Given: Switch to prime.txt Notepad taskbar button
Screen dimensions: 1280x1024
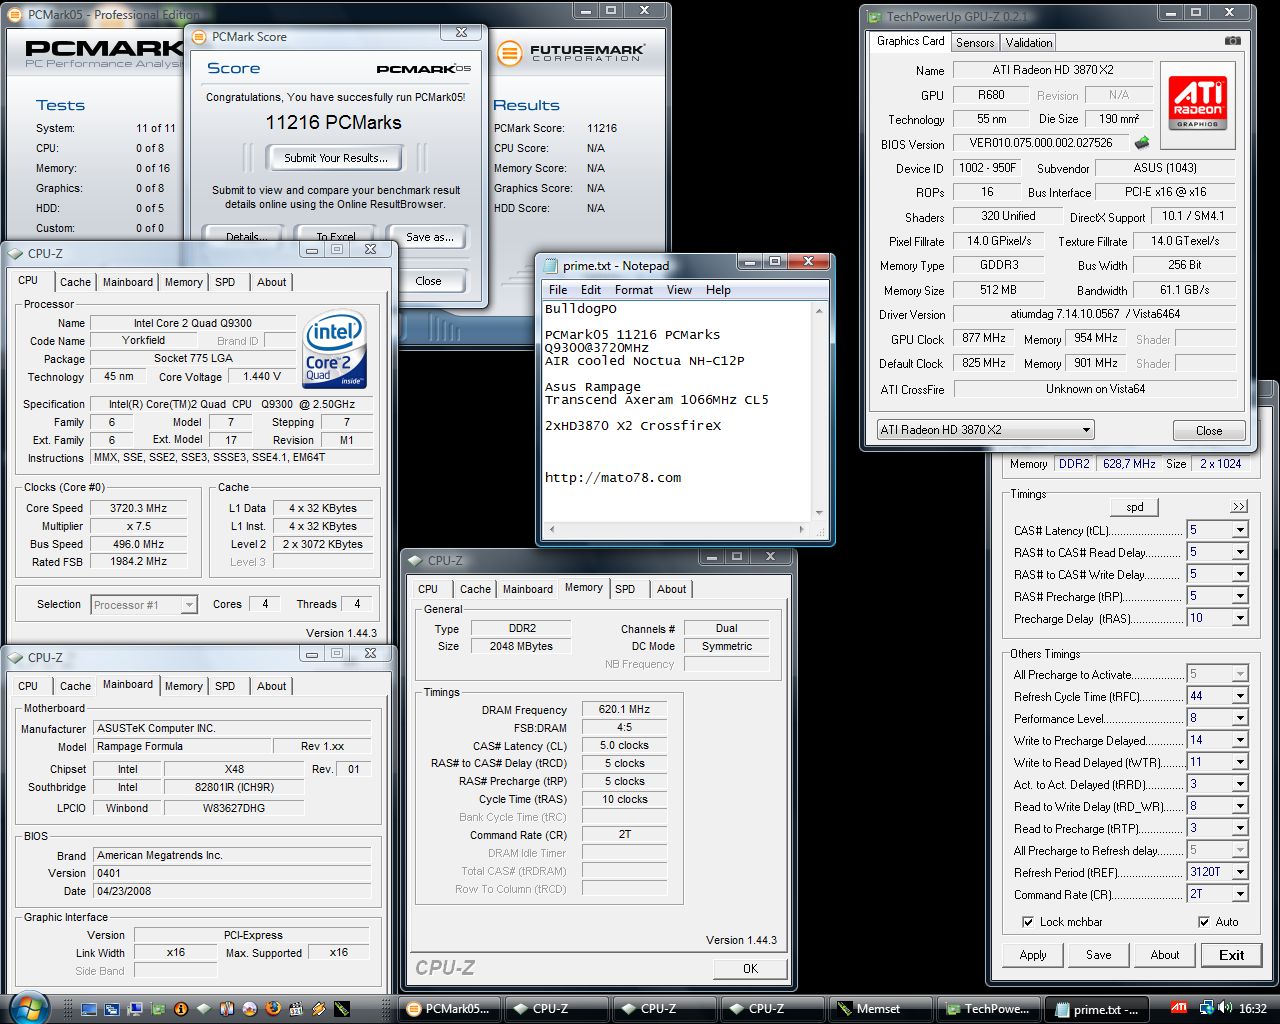Looking at the screenshot, I should point(1096,1009).
